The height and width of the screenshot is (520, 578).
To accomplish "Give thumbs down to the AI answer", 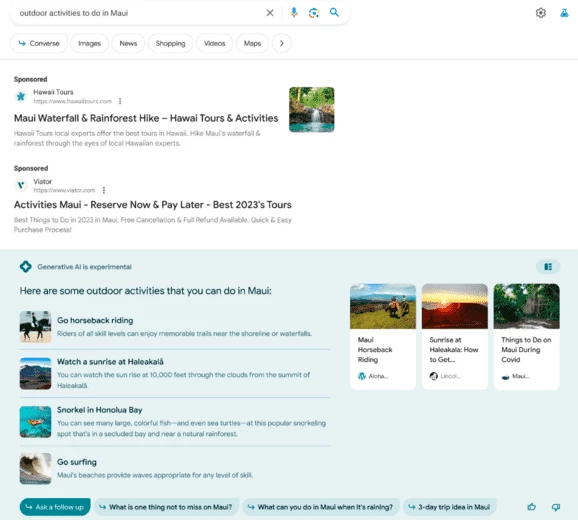I will (556, 507).
